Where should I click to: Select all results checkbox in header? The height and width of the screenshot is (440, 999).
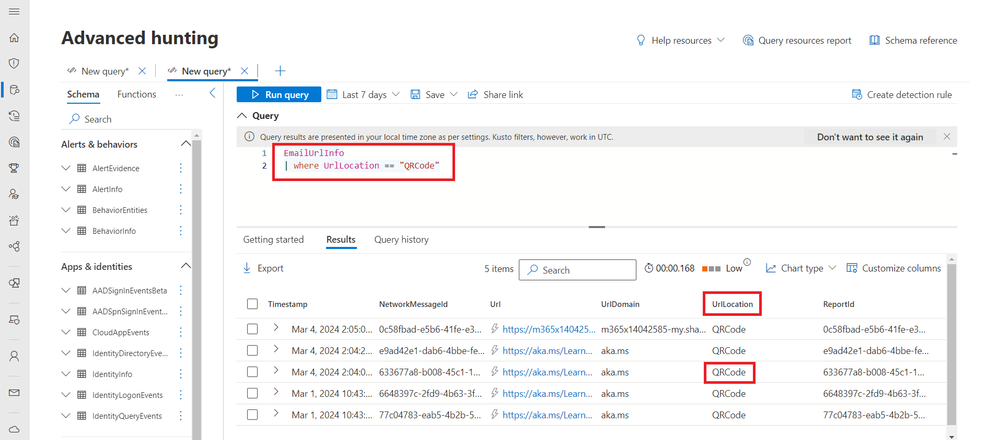(x=252, y=304)
